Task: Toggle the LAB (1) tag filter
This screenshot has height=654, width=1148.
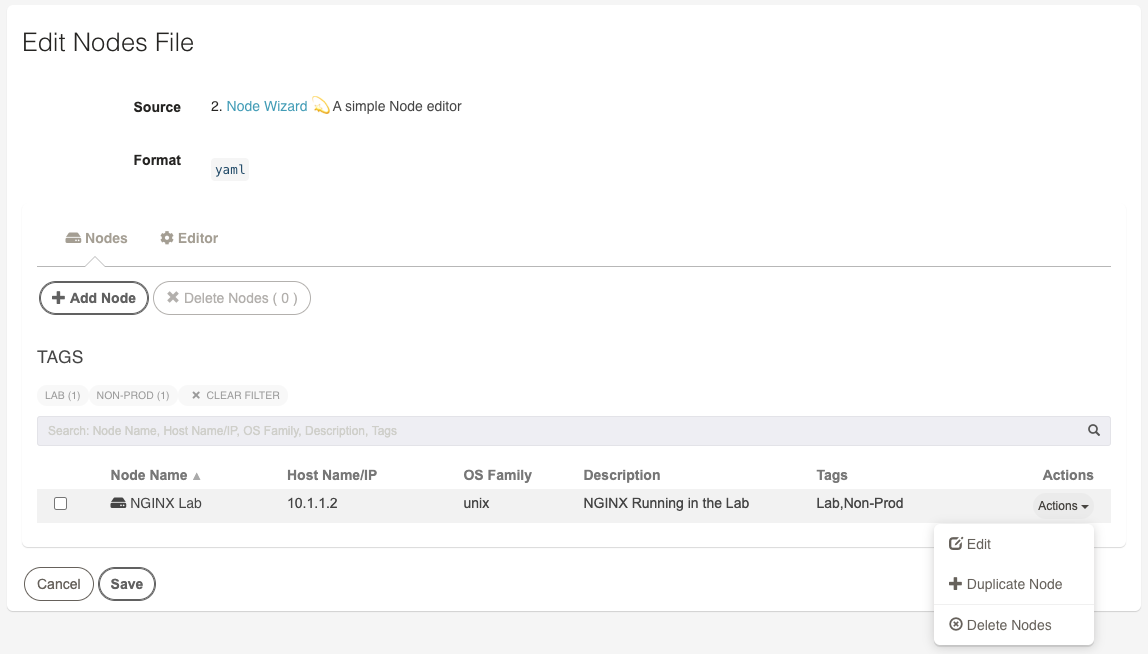Action: 62,395
